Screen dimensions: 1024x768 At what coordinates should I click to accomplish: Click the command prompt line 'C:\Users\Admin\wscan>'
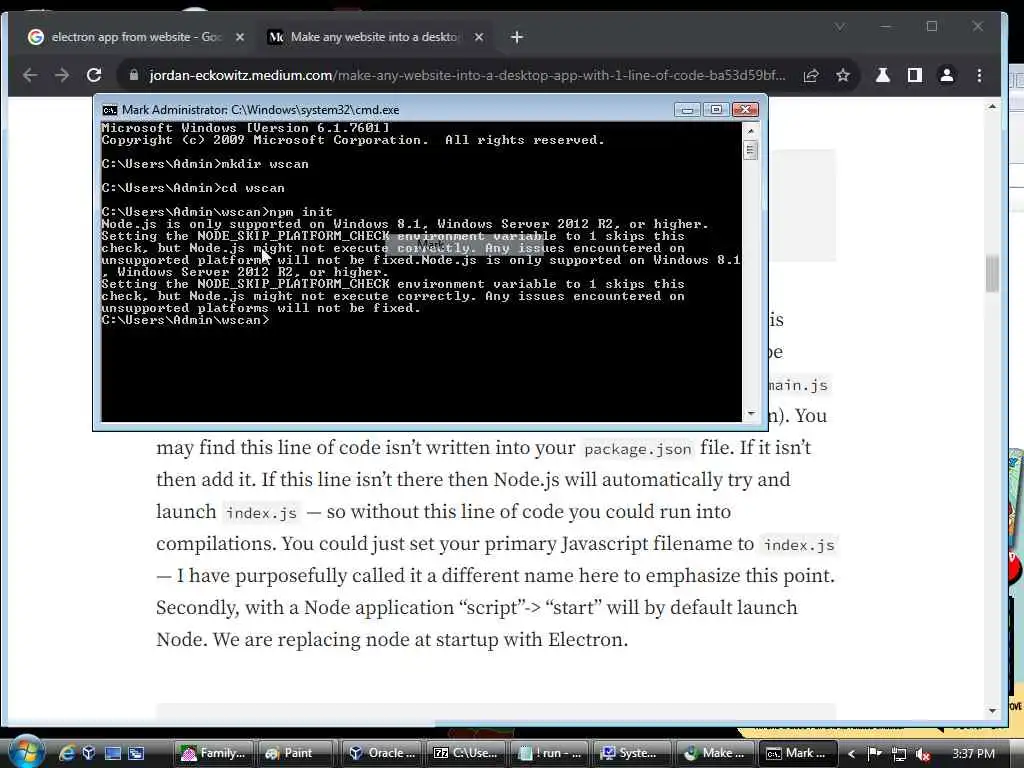[x=185, y=320]
